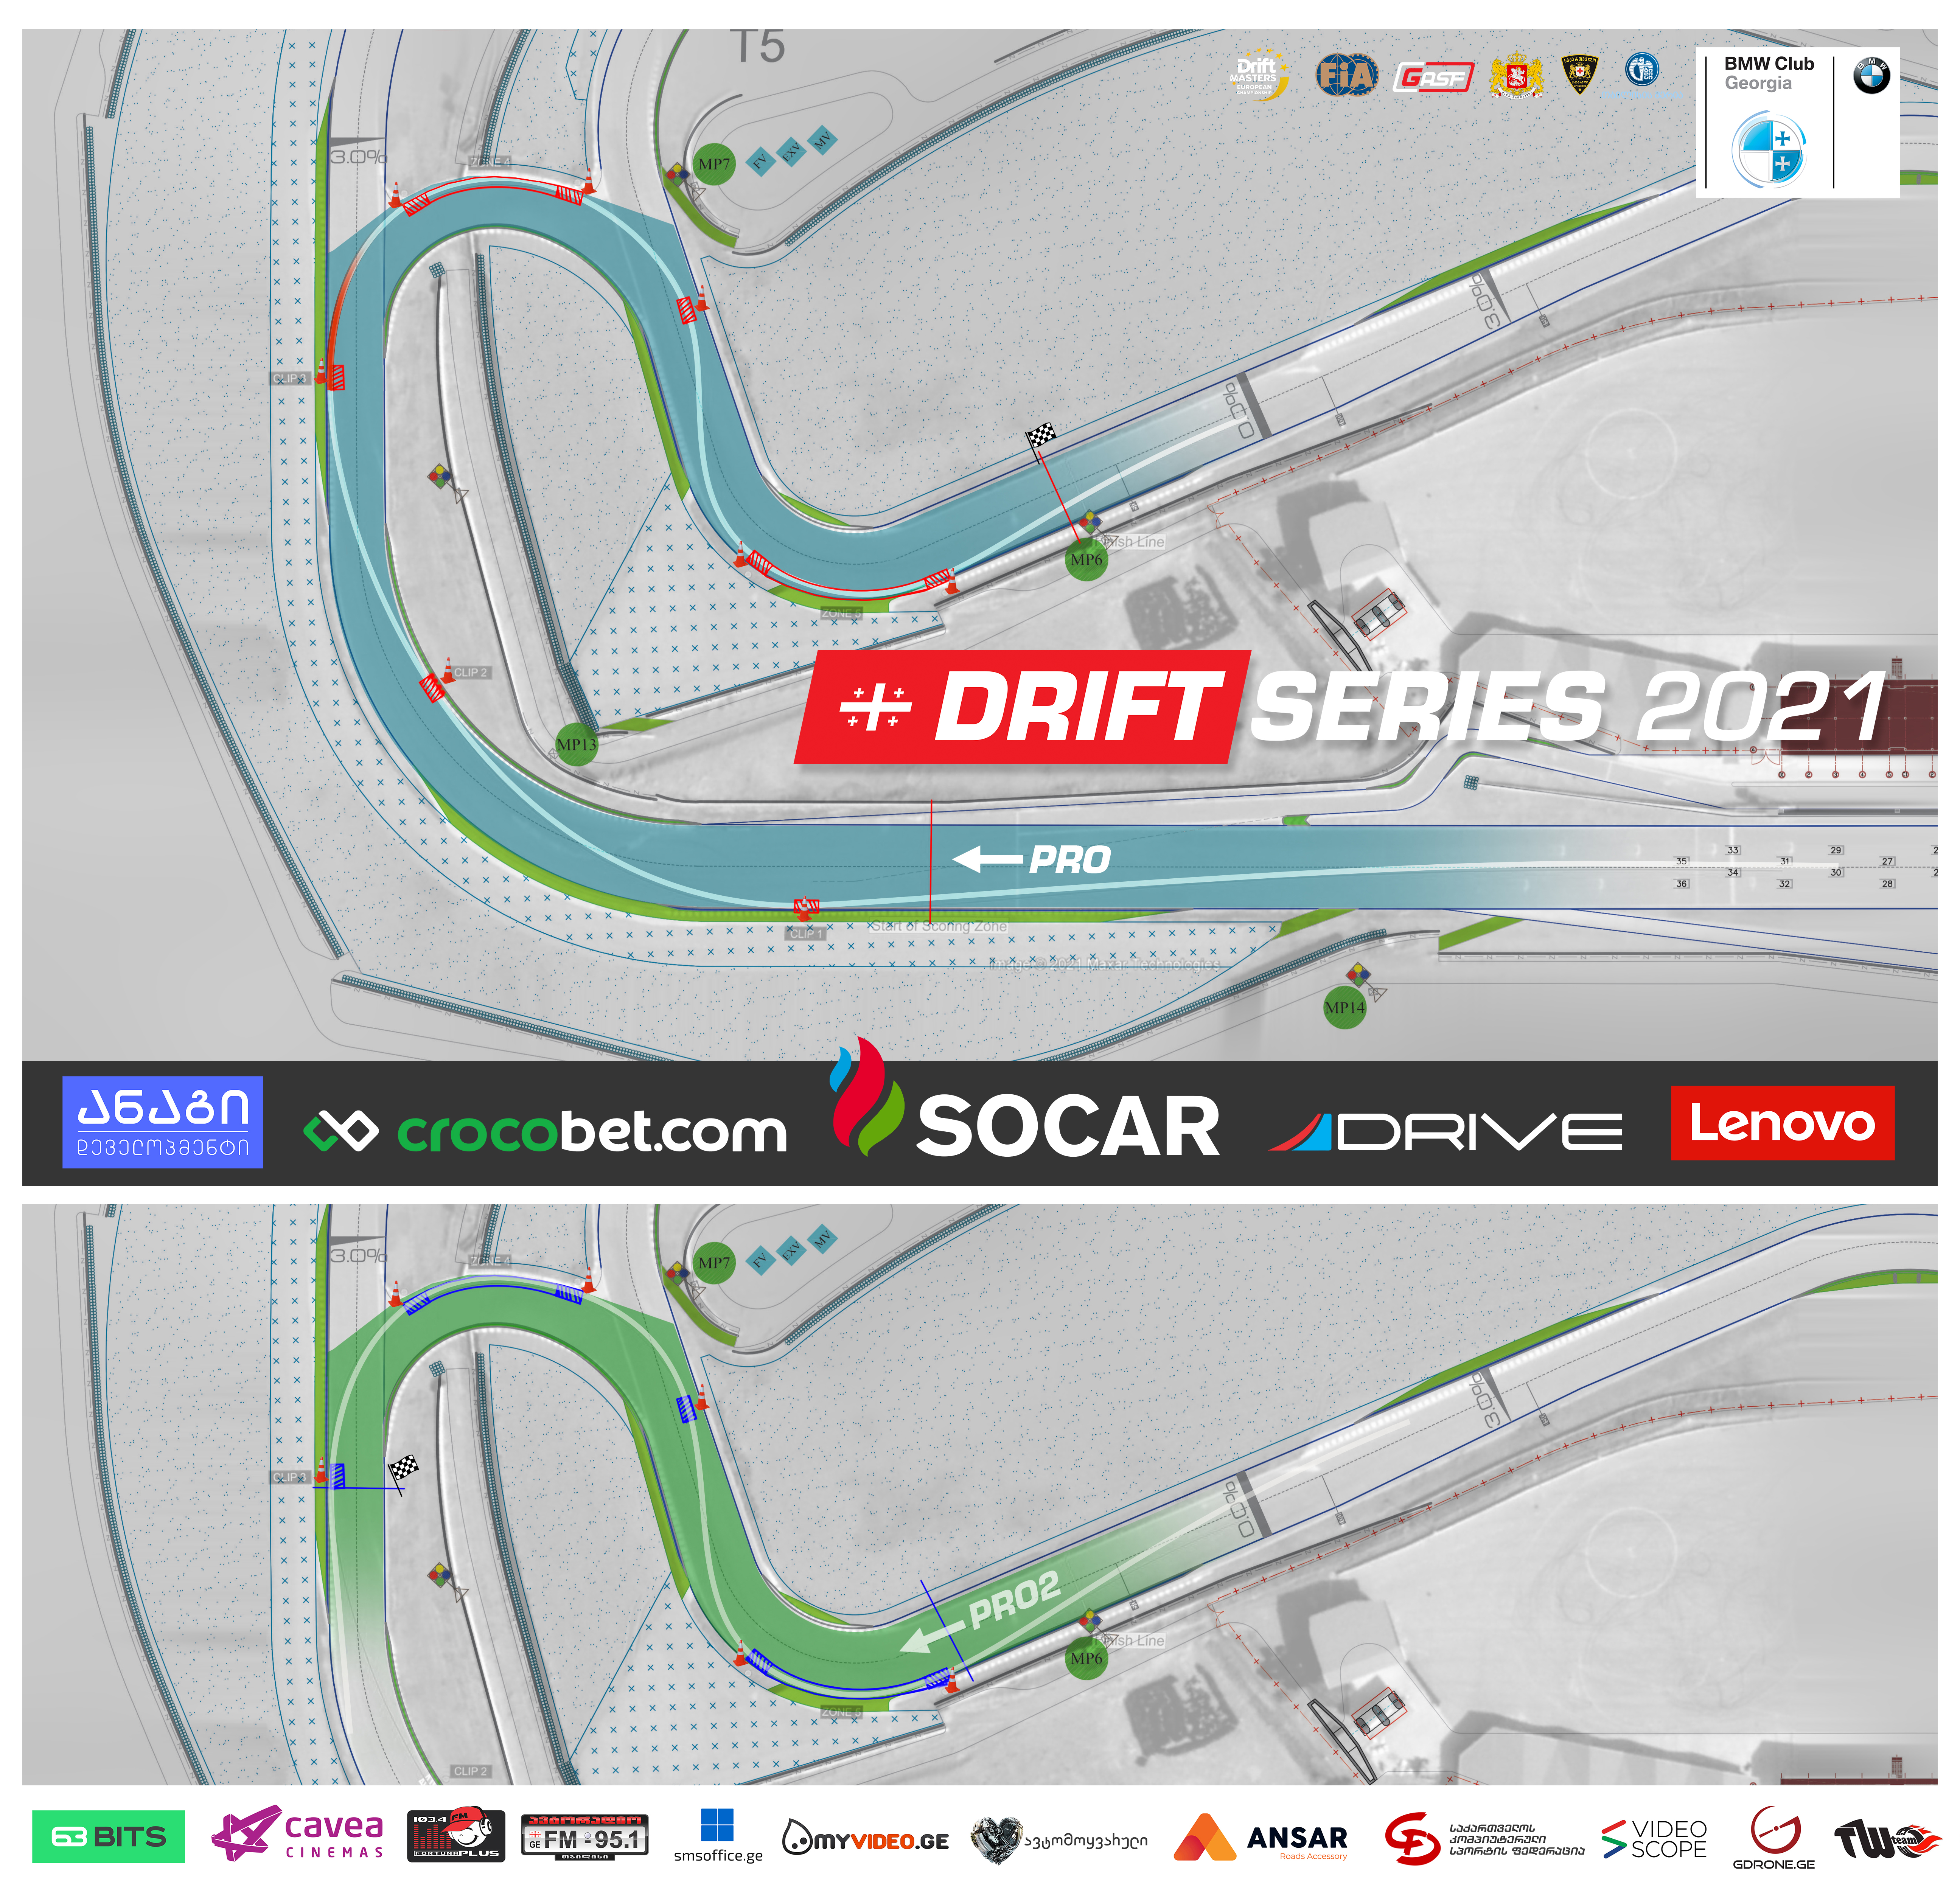Image resolution: width=1960 pixels, height=1903 pixels.
Task: Click the DRIVE sponsor logo
Action: [x=1445, y=1132]
